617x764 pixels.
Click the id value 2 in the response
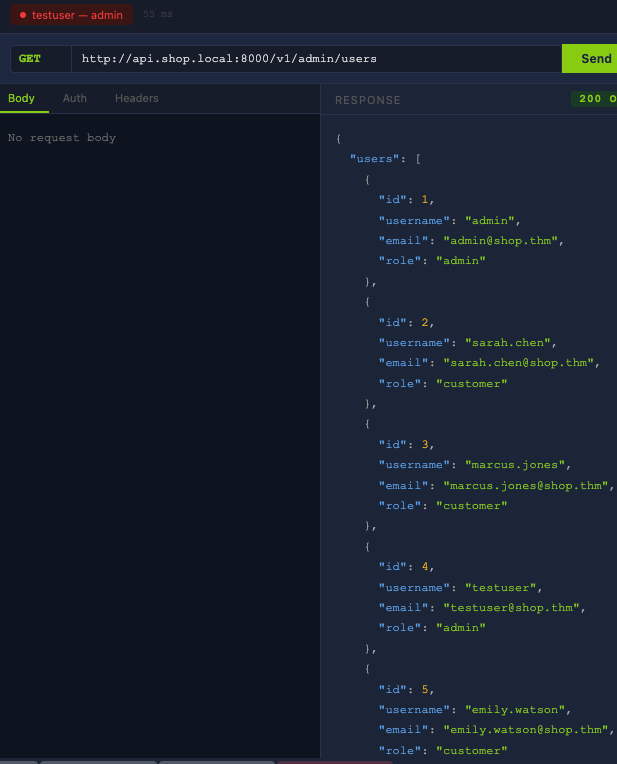(x=424, y=322)
